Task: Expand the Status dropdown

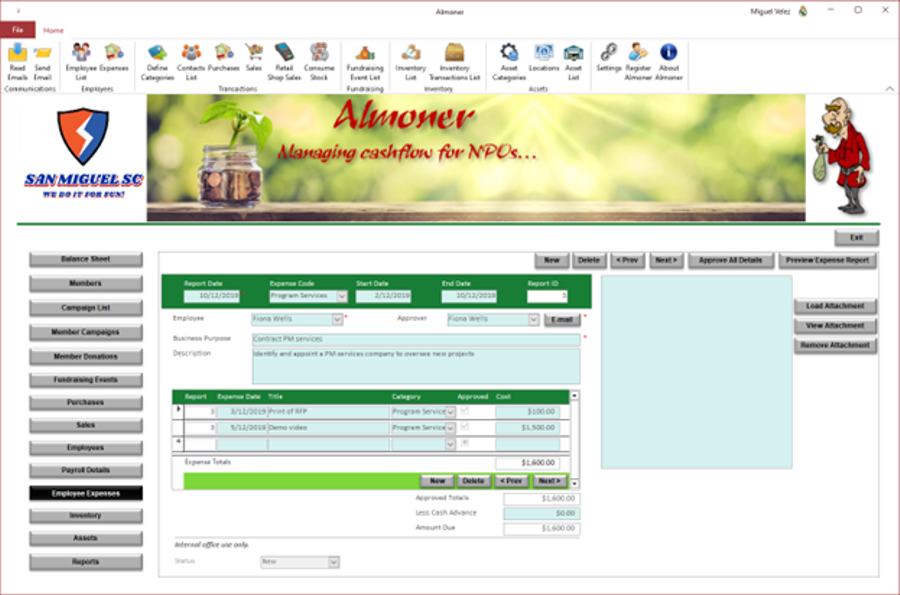Action: (333, 562)
